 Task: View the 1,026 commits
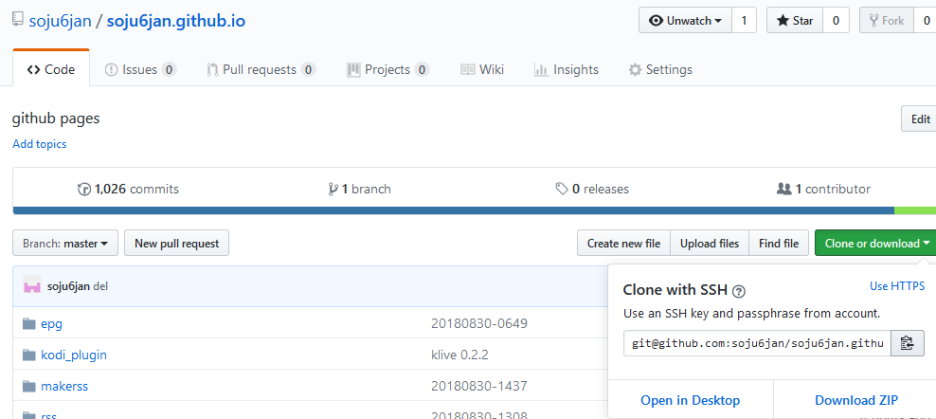pyautogui.click(x=128, y=189)
